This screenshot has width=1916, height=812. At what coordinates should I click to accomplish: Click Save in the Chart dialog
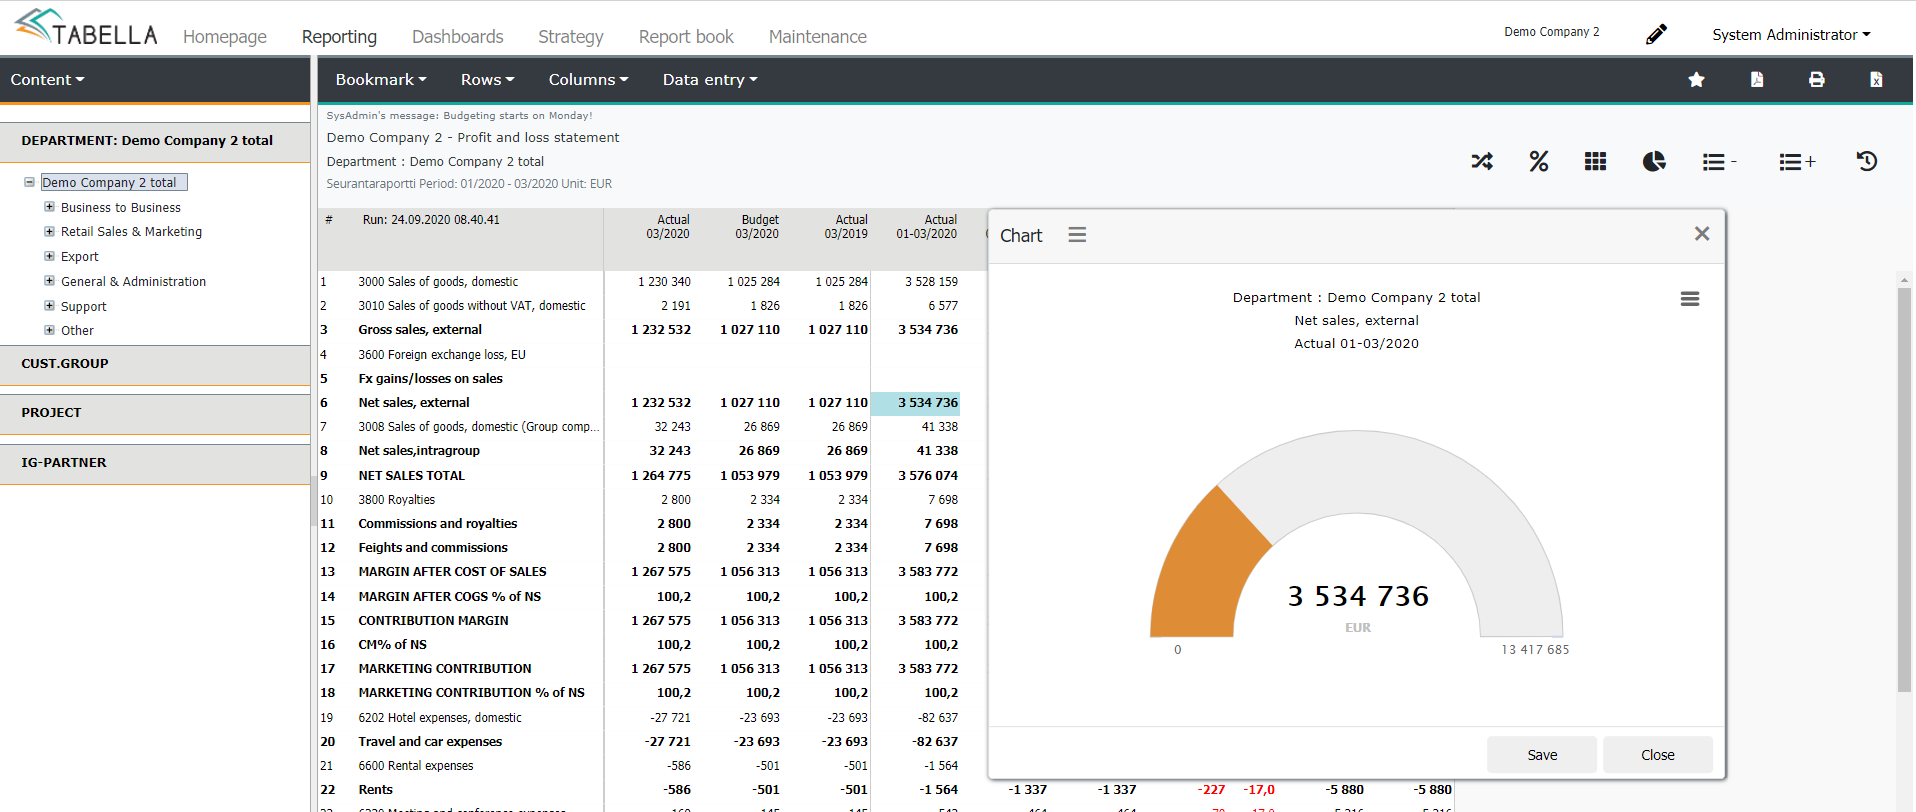[x=1542, y=755]
